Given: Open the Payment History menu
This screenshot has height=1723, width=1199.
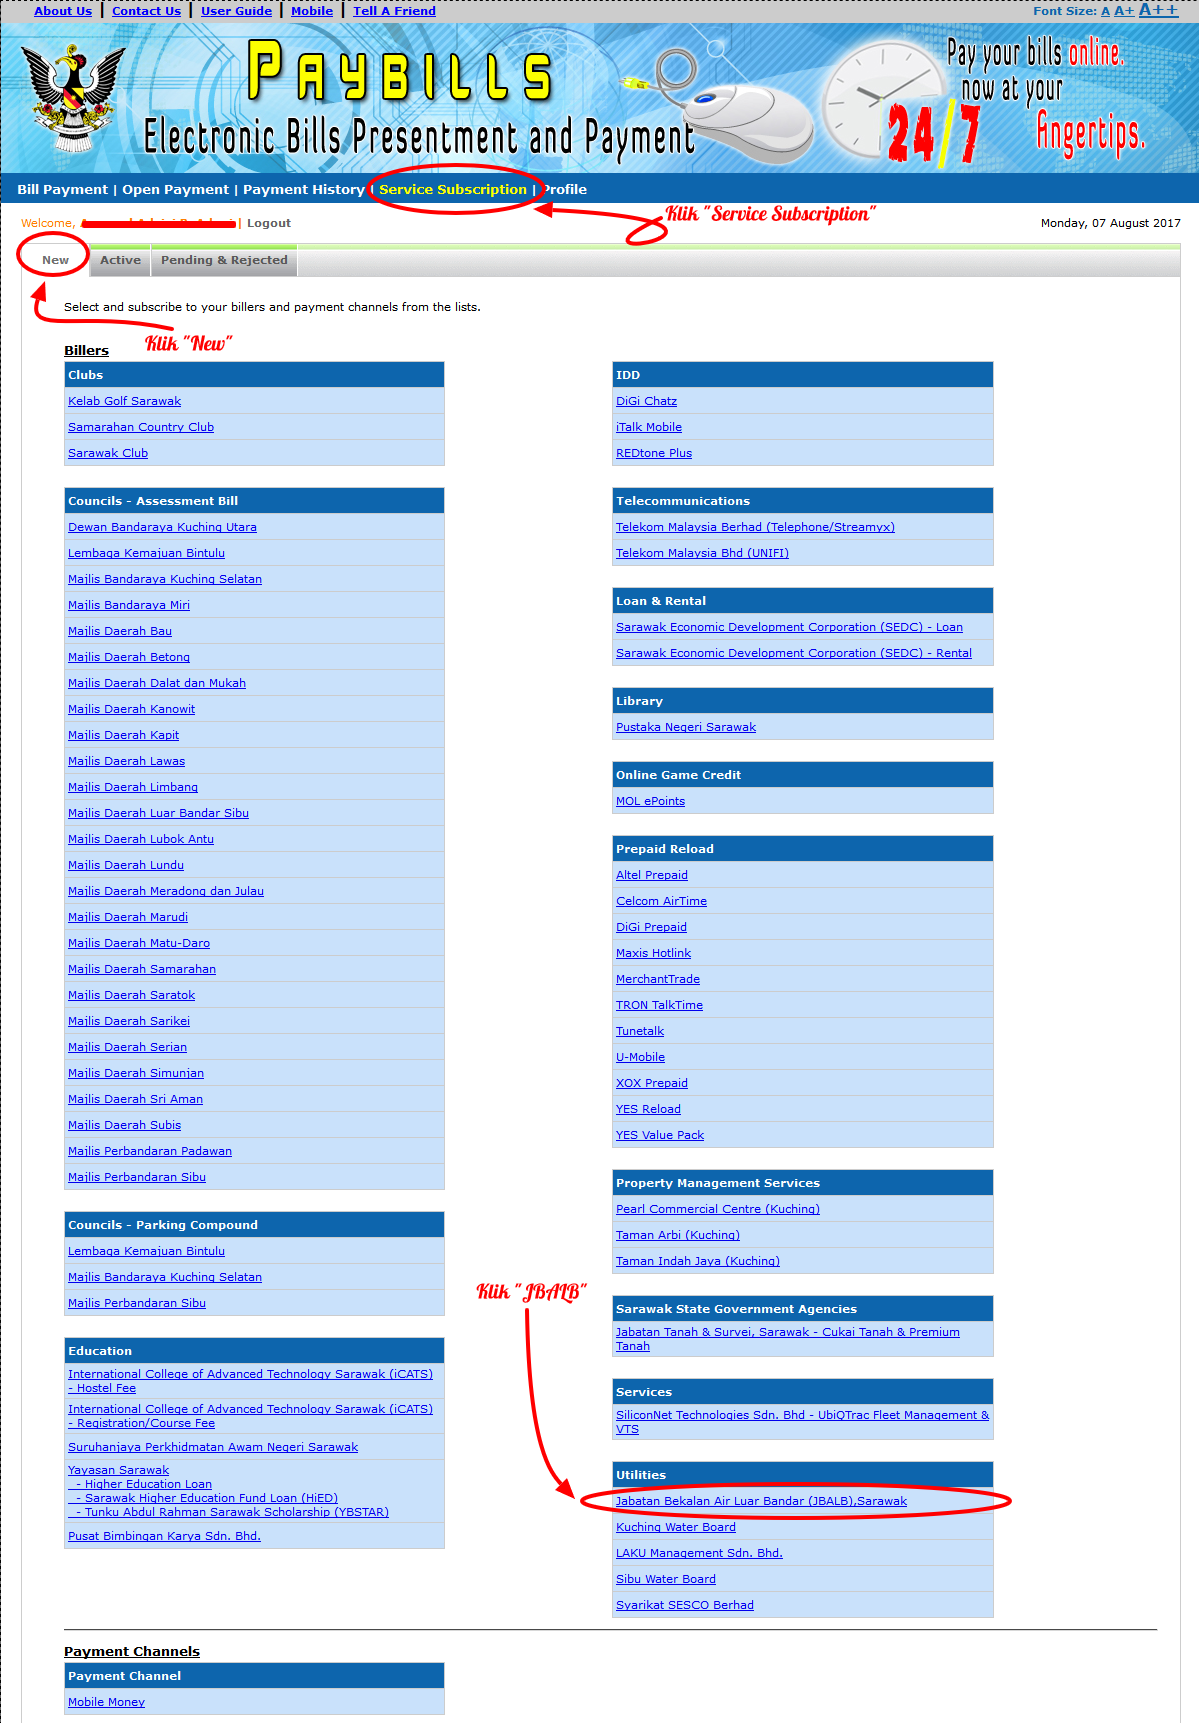Looking at the screenshot, I should (x=303, y=189).
